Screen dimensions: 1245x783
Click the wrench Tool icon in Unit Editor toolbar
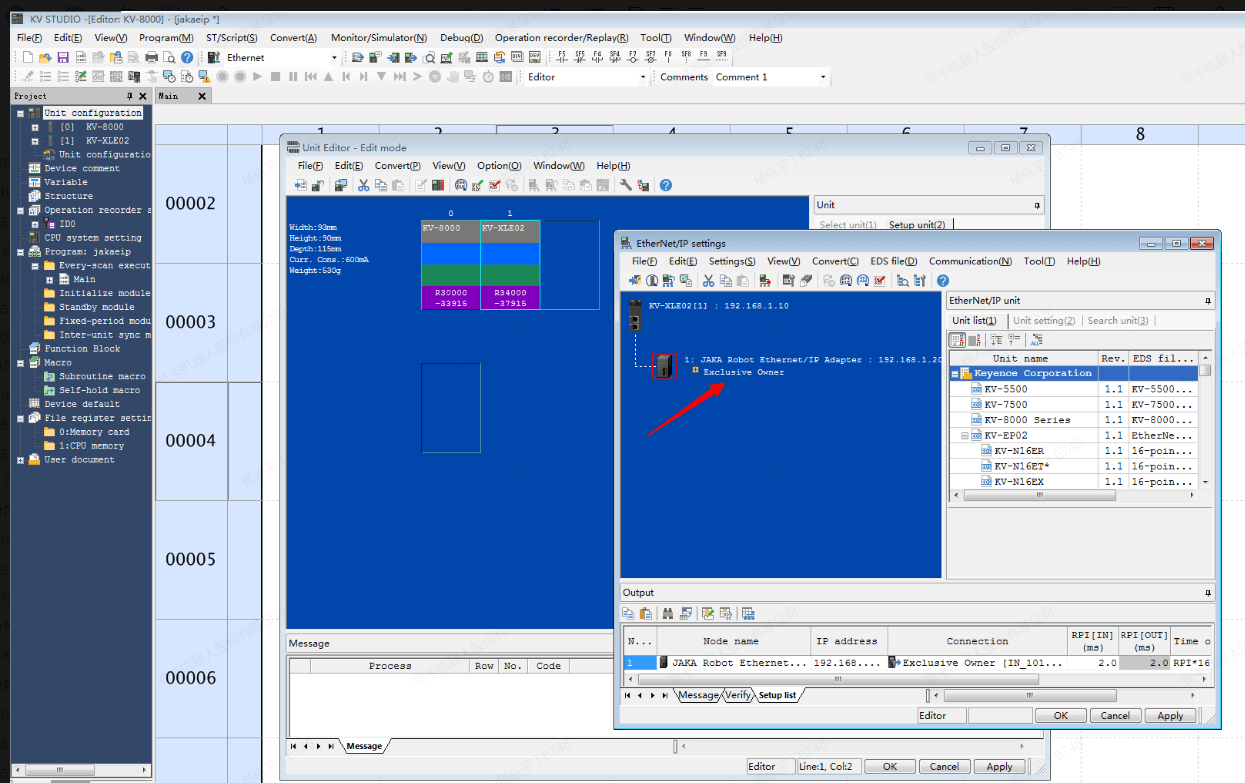coord(625,185)
